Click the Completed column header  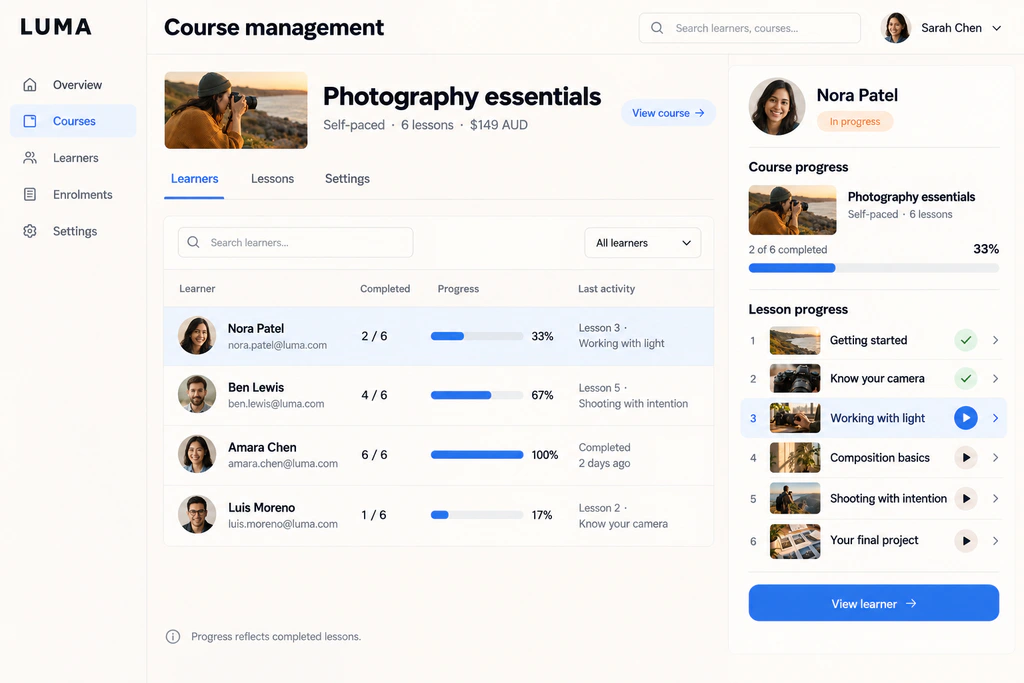click(x=385, y=289)
